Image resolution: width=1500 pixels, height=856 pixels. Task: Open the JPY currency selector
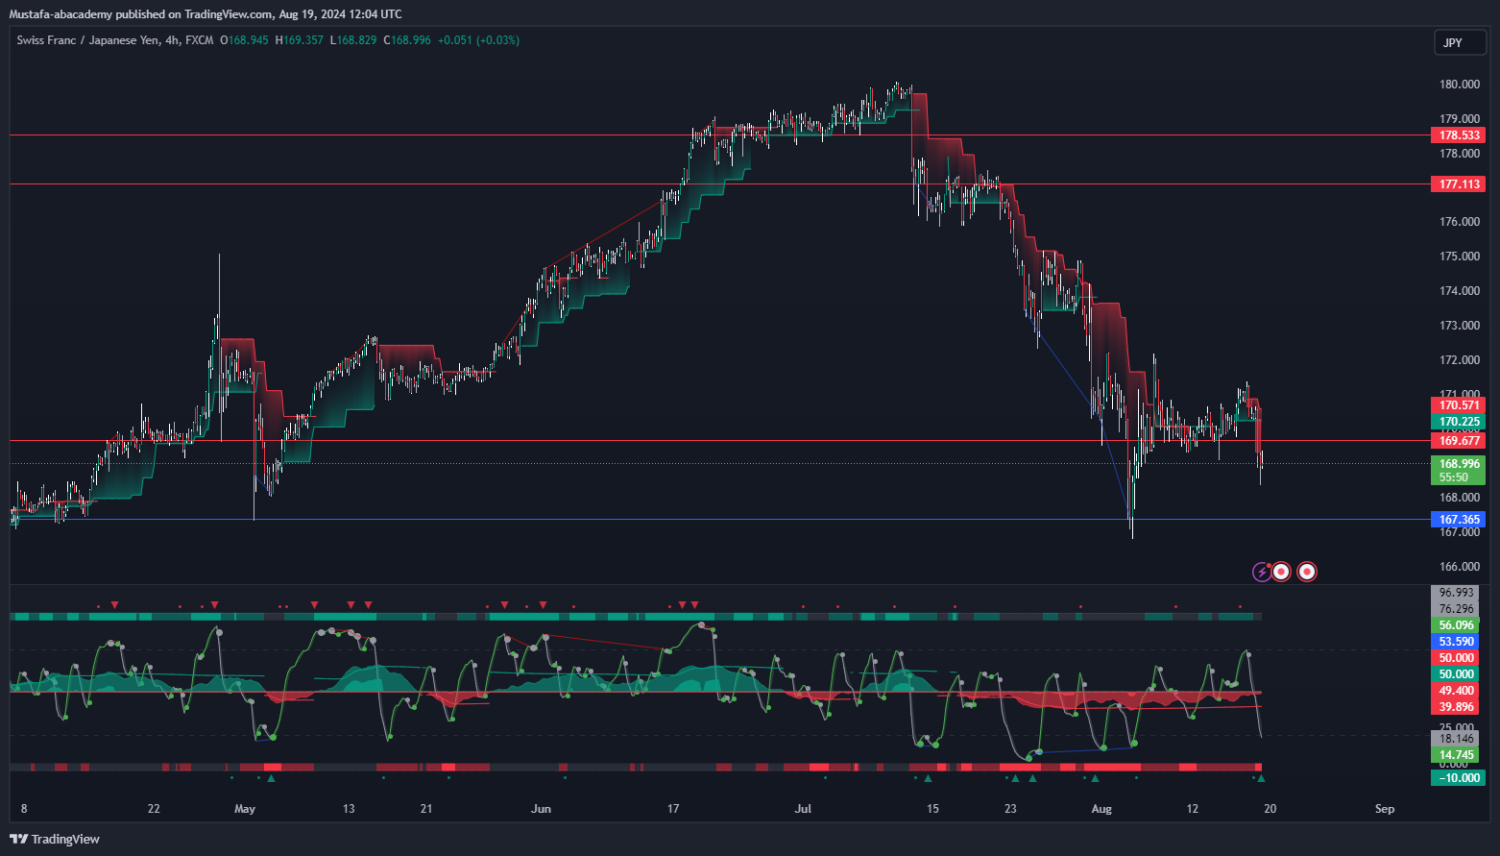click(1458, 43)
